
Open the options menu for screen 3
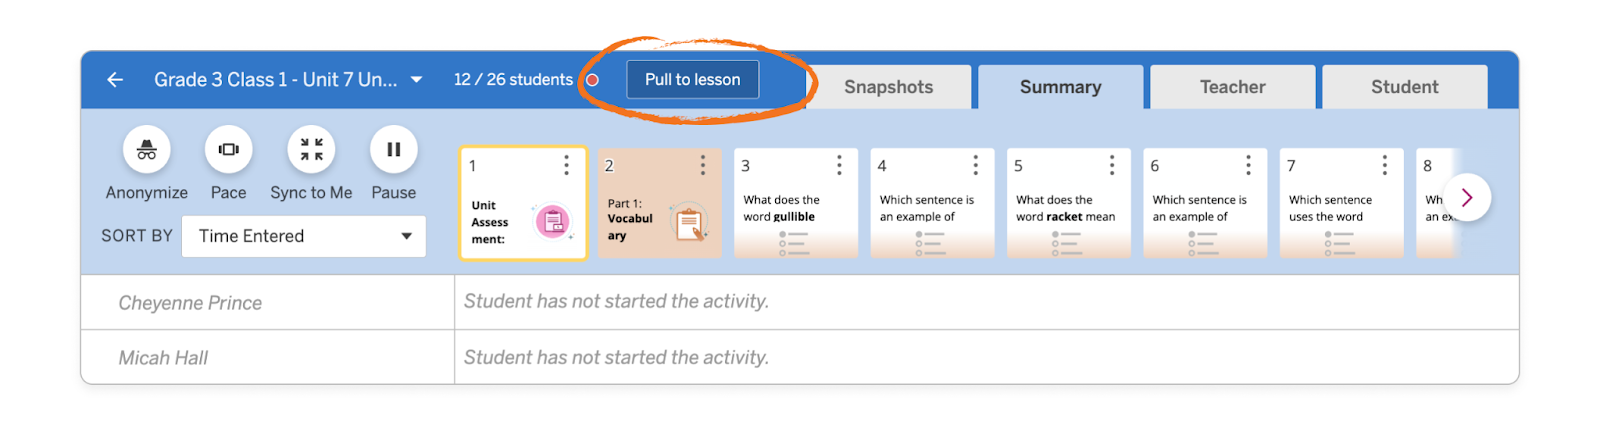pyautogui.click(x=839, y=165)
